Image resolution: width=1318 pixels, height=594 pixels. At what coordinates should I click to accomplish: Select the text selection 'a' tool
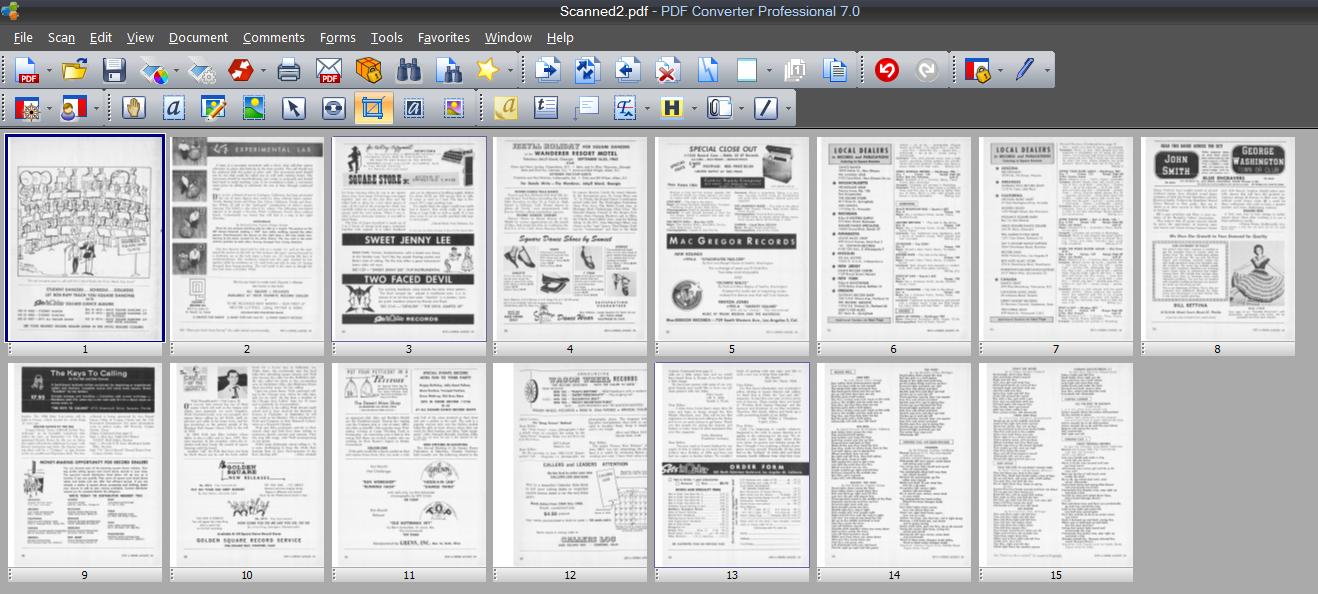tap(174, 107)
